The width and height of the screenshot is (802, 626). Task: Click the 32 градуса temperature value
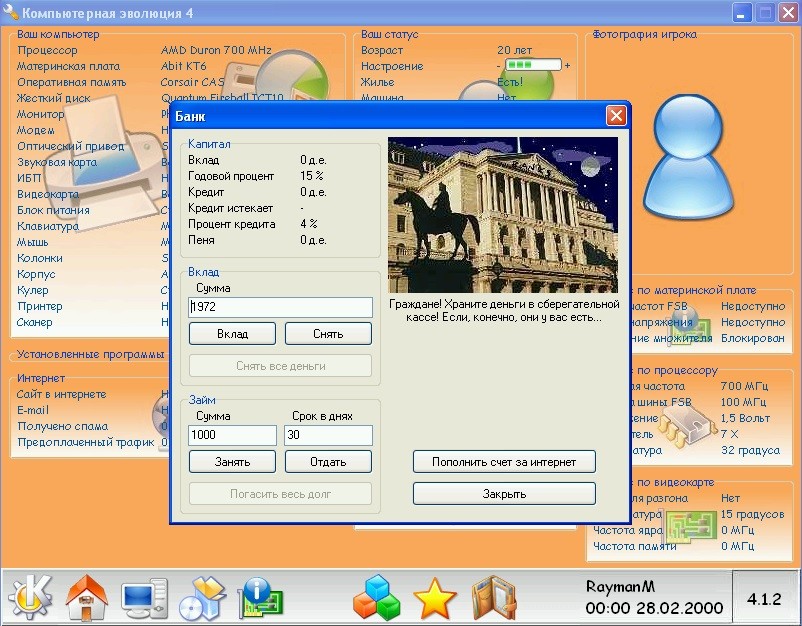750,450
